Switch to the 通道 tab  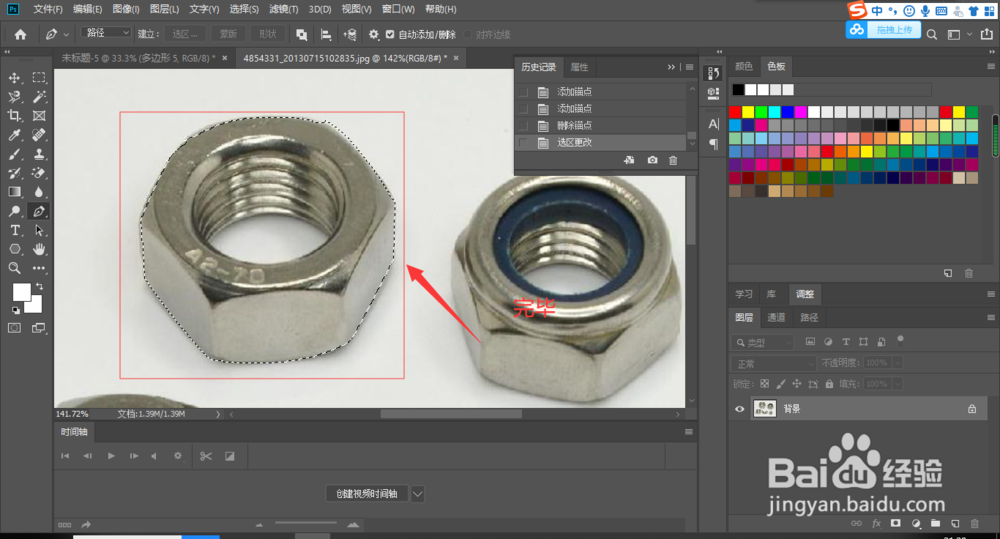coord(776,318)
